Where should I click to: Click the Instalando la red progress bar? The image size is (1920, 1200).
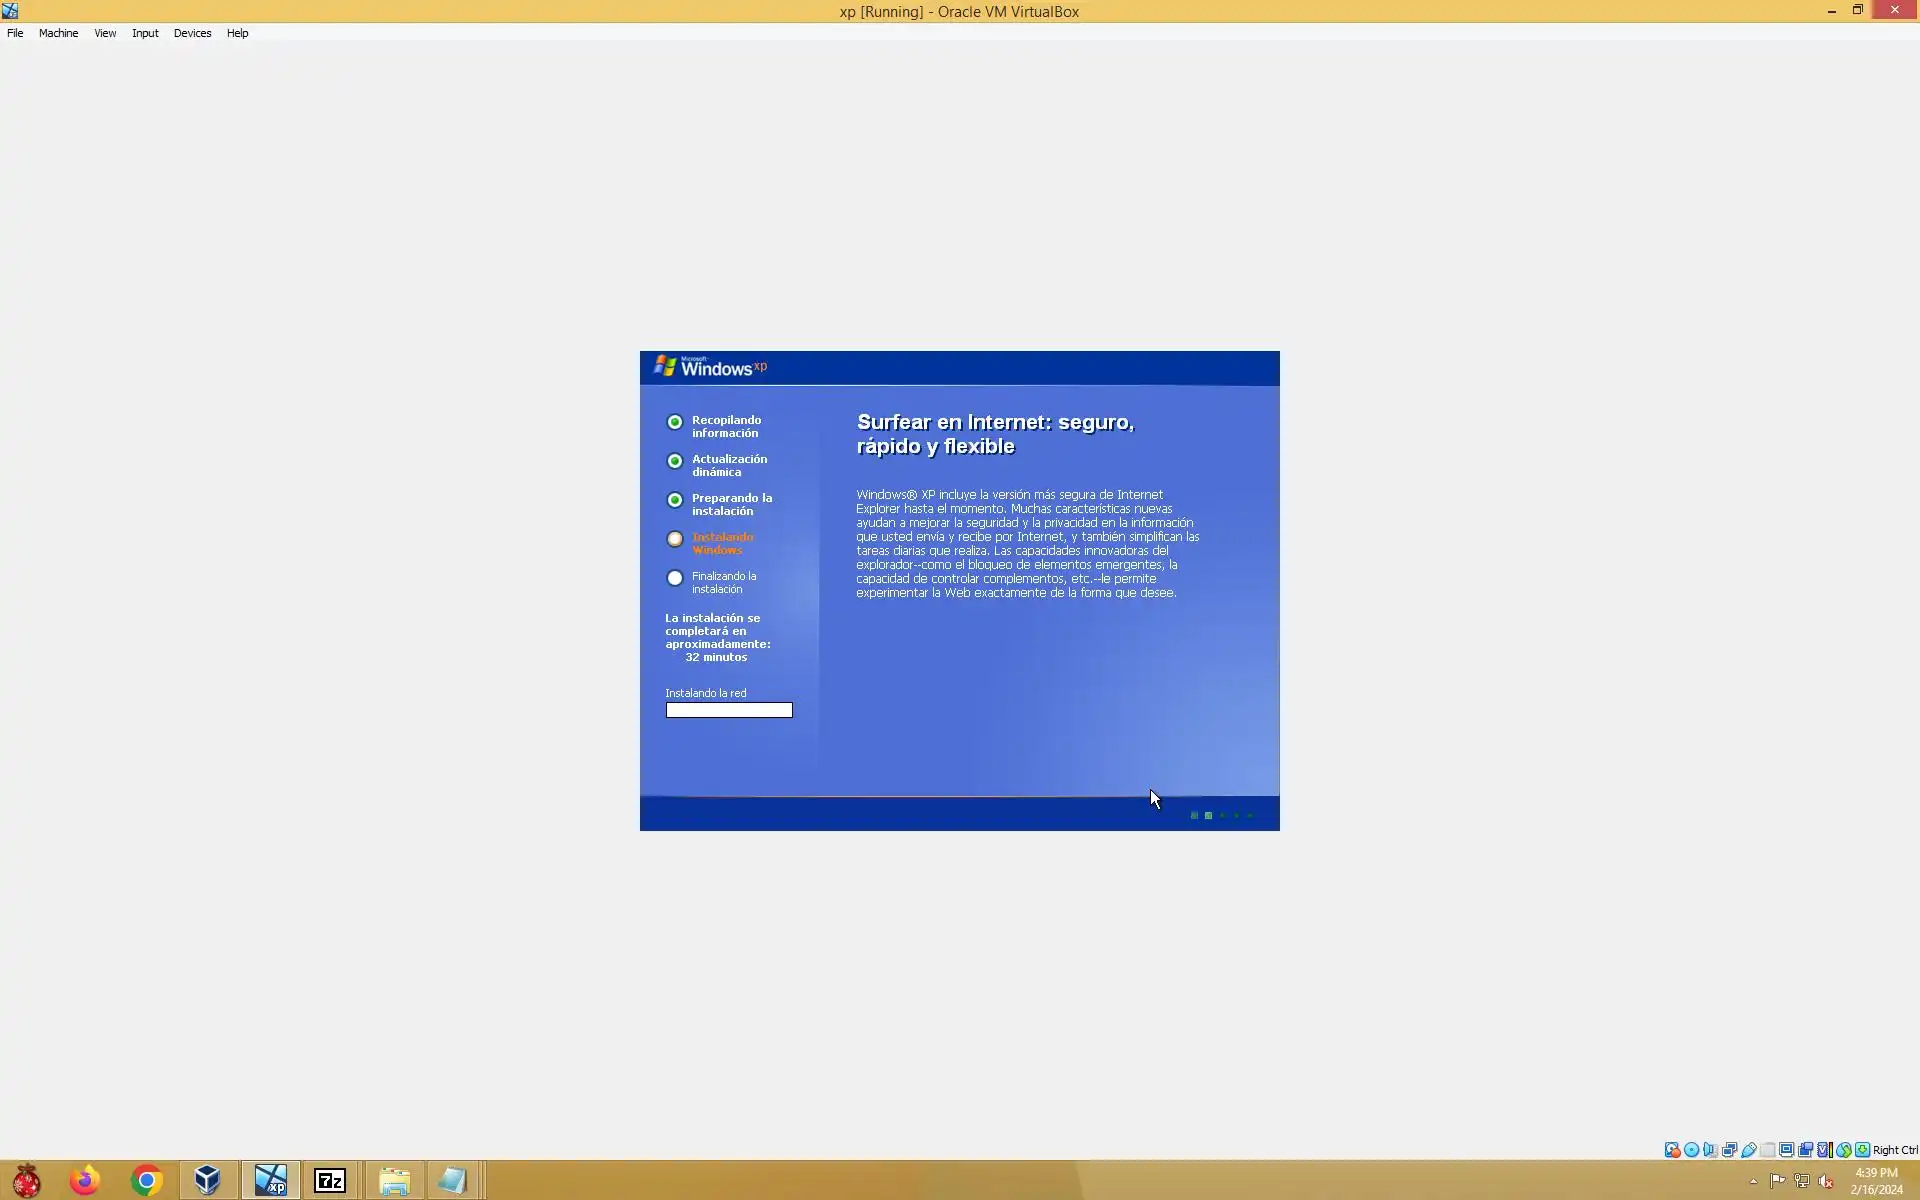coord(729,710)
